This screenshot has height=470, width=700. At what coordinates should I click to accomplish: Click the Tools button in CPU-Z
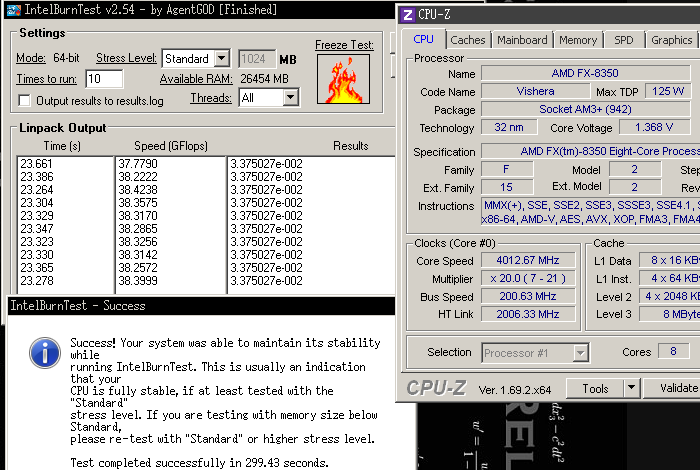click(x=595, y=388)
